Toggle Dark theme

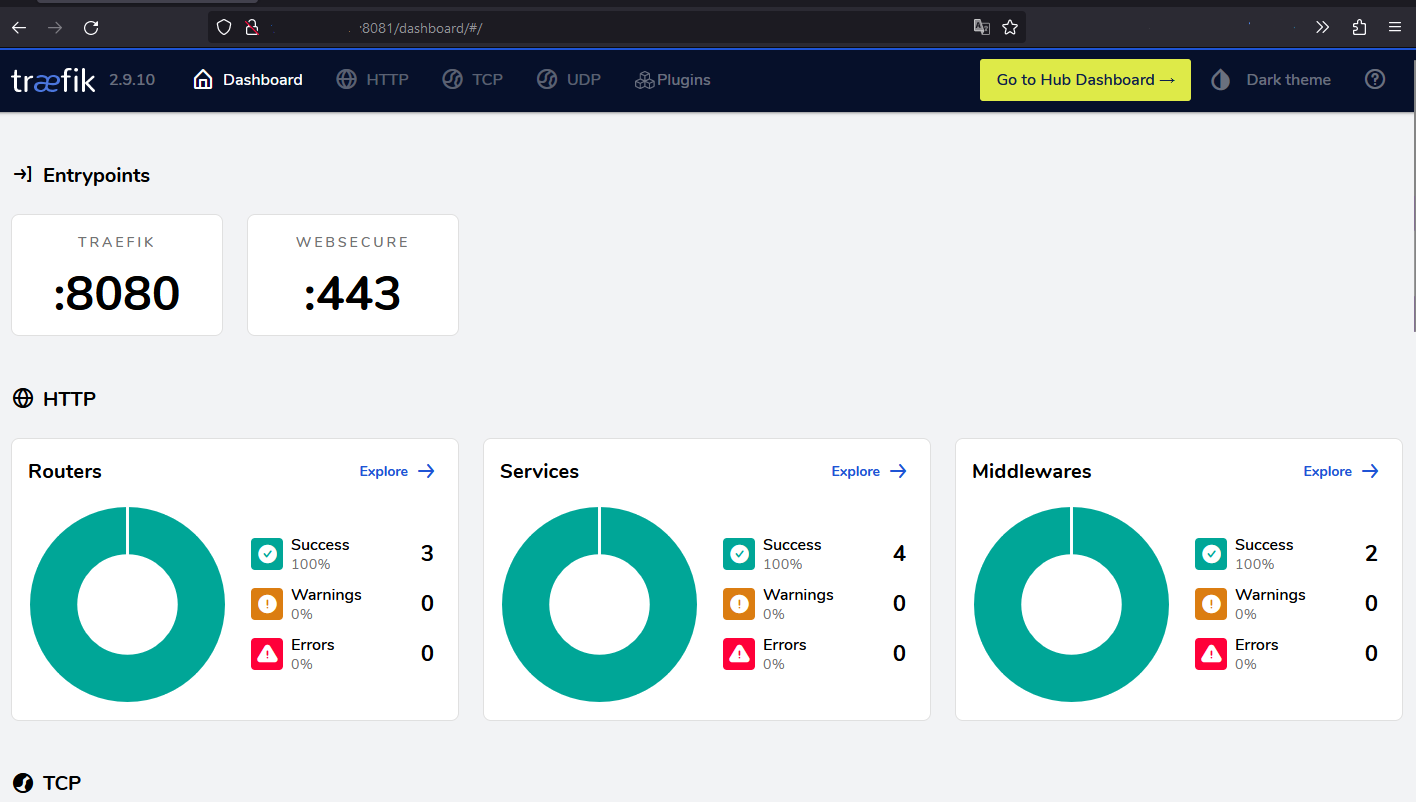tap(1271, 79)
